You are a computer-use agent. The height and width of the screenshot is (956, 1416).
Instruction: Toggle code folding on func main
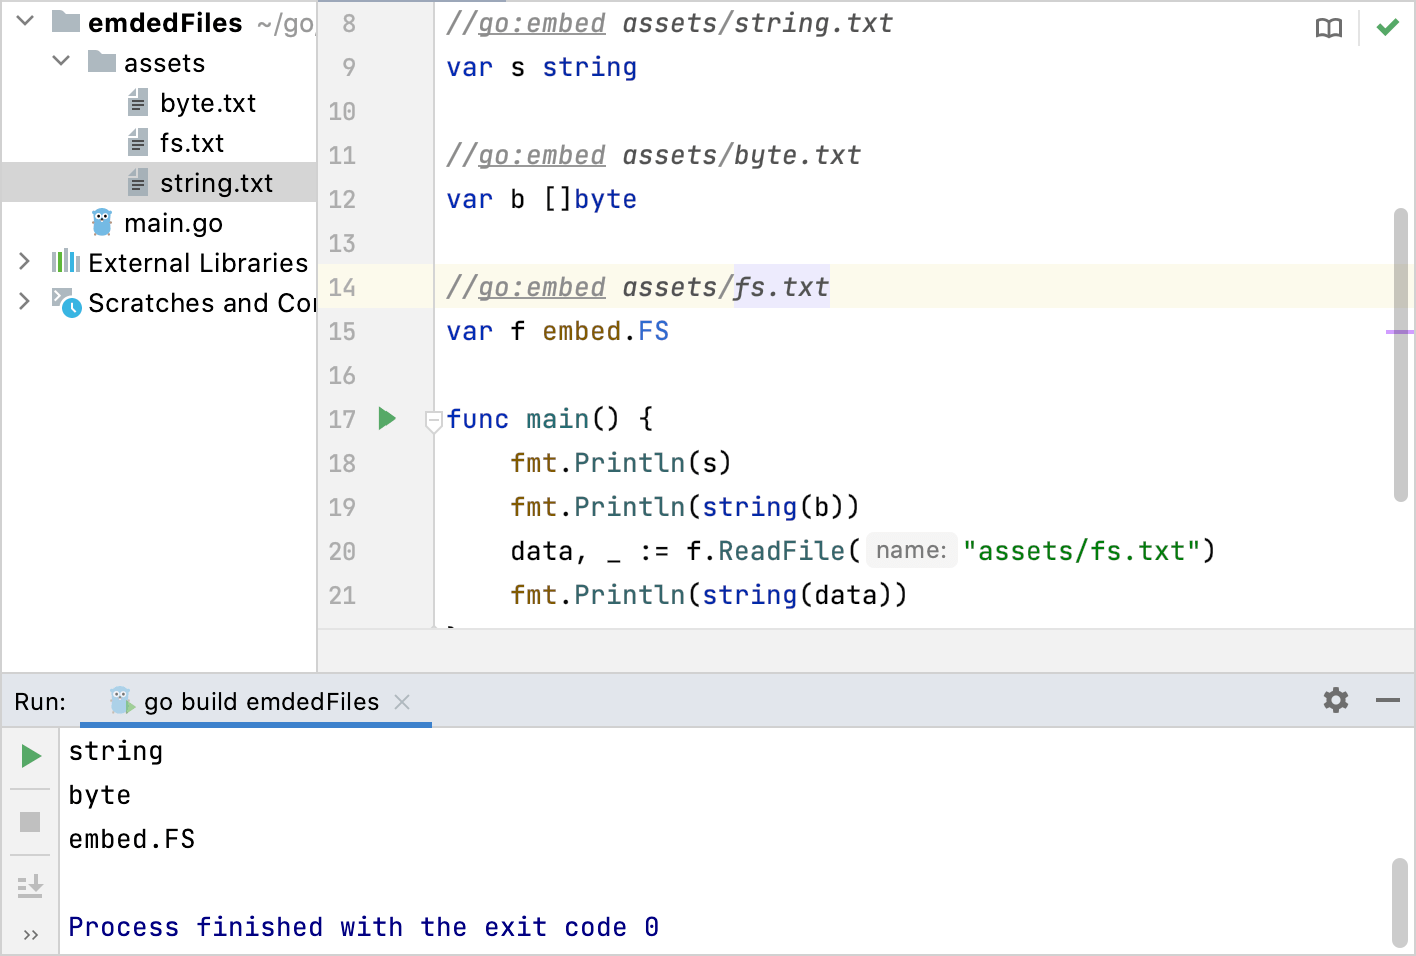coord(433,420)
